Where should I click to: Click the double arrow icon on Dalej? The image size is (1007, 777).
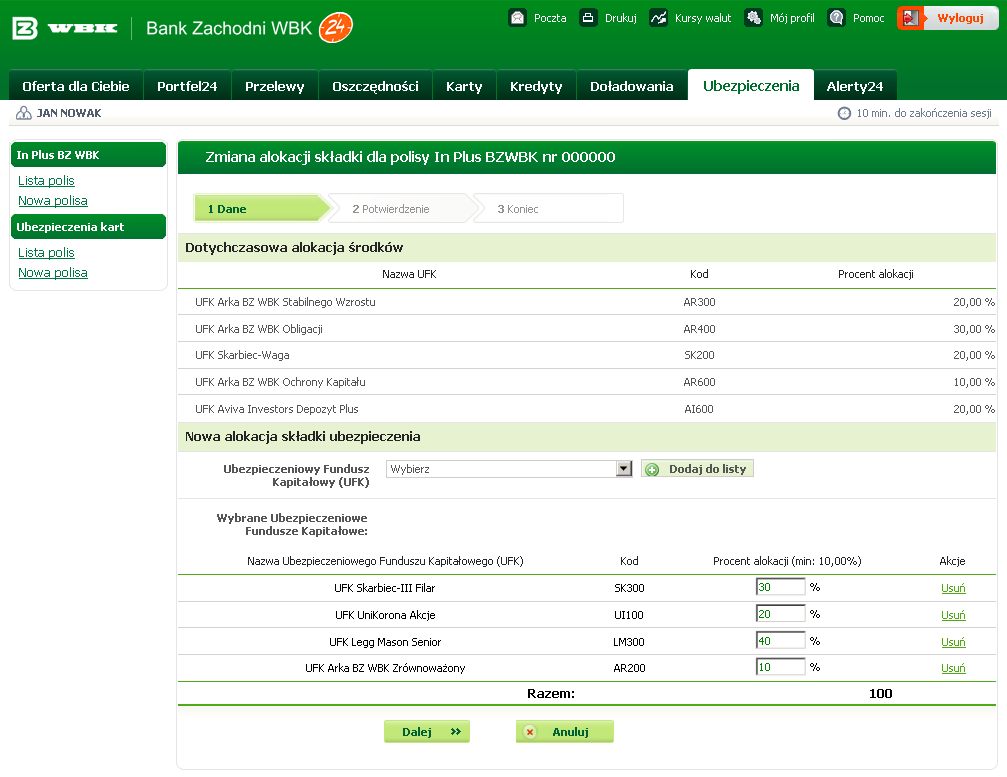456,731
